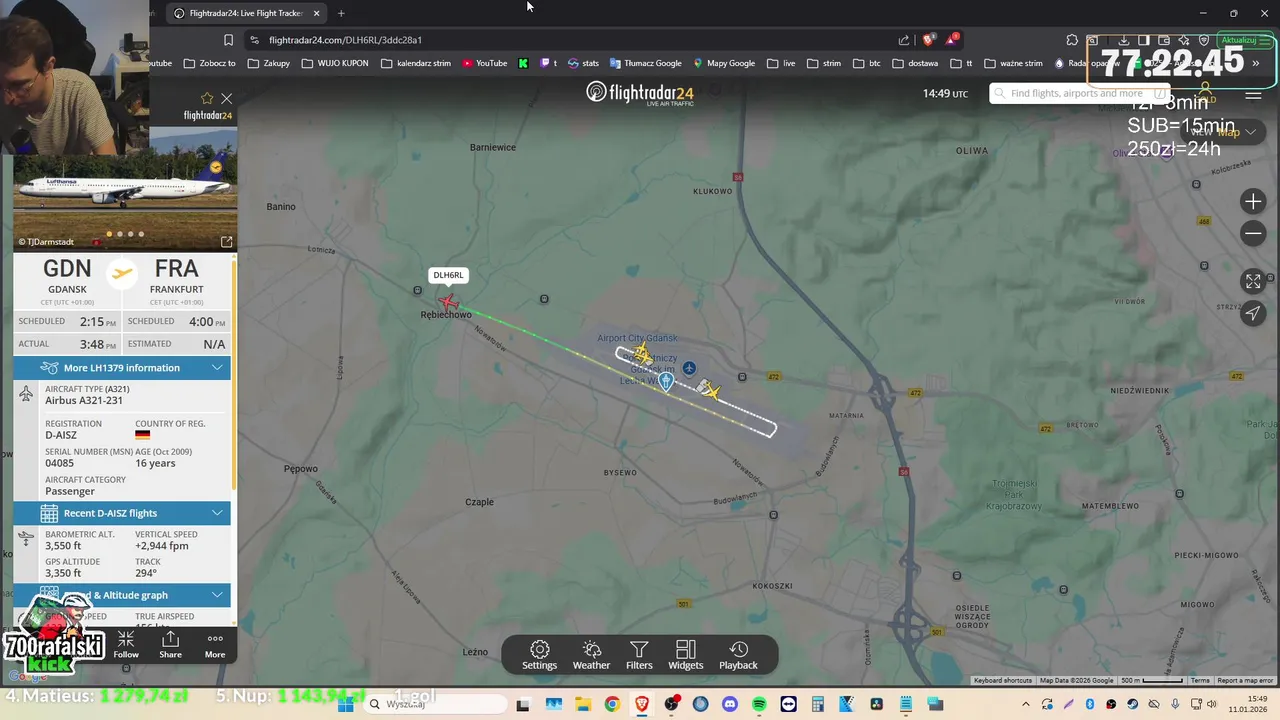Open Tłumacz Google bookmark
The height and width of the screenshot is (720, 1280).
645,63
